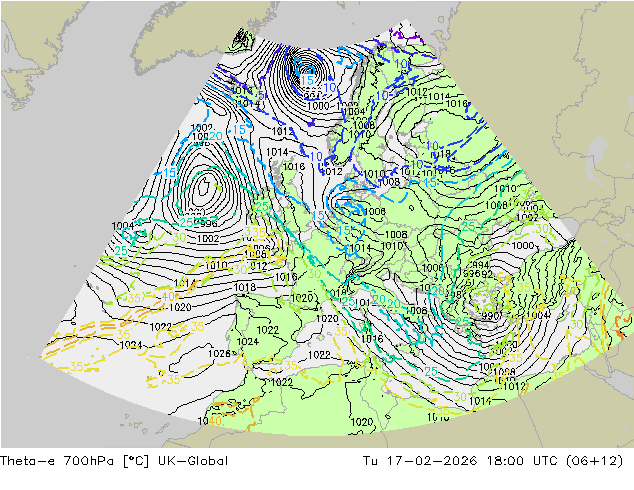Click the date text 'Tu 17-02-2026'
The height and width of the screenshot is (490, 634).
[420, 460]
